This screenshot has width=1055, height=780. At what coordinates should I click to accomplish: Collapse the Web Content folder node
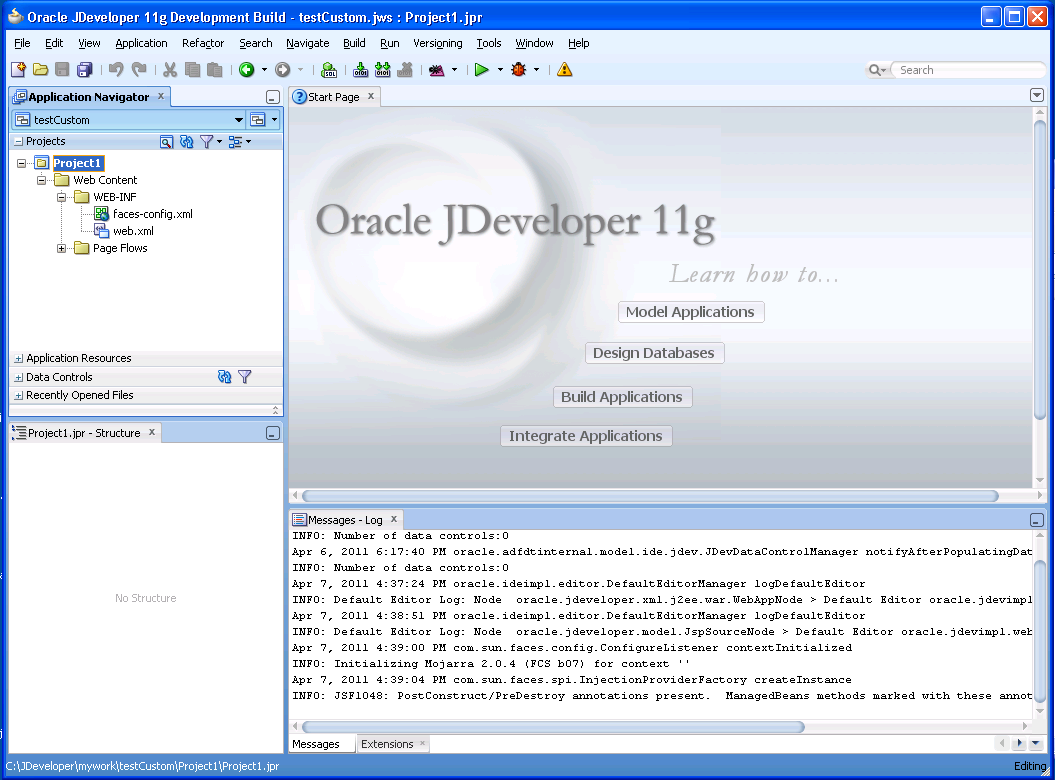tap(41, 180)
